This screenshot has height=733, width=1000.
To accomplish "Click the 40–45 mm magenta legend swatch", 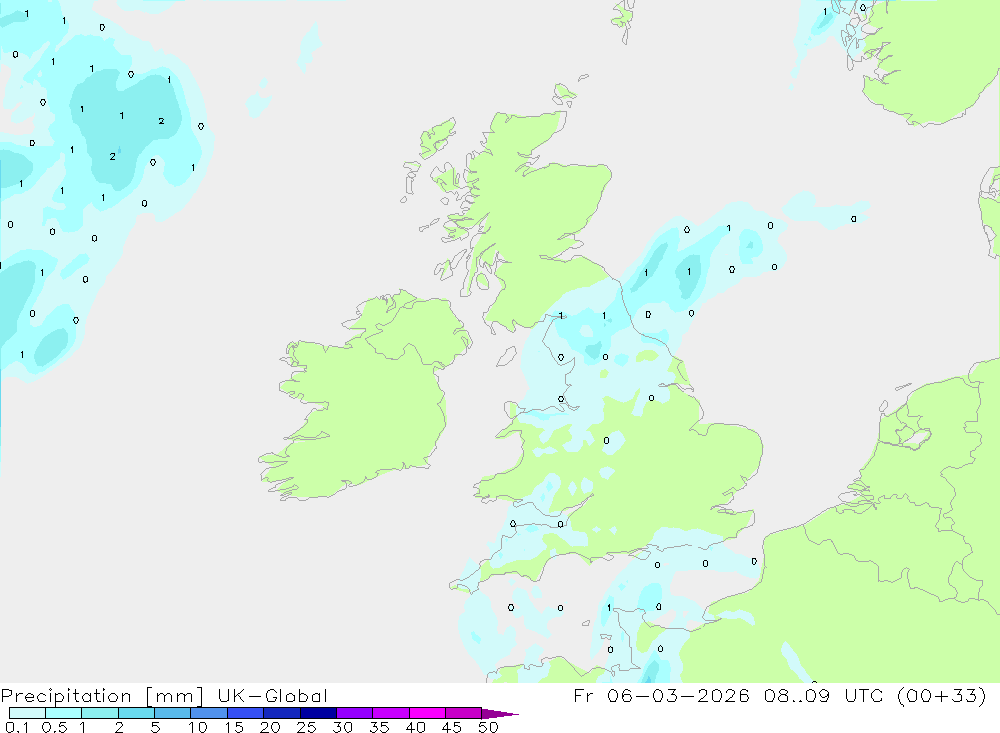I will [427, 713].
